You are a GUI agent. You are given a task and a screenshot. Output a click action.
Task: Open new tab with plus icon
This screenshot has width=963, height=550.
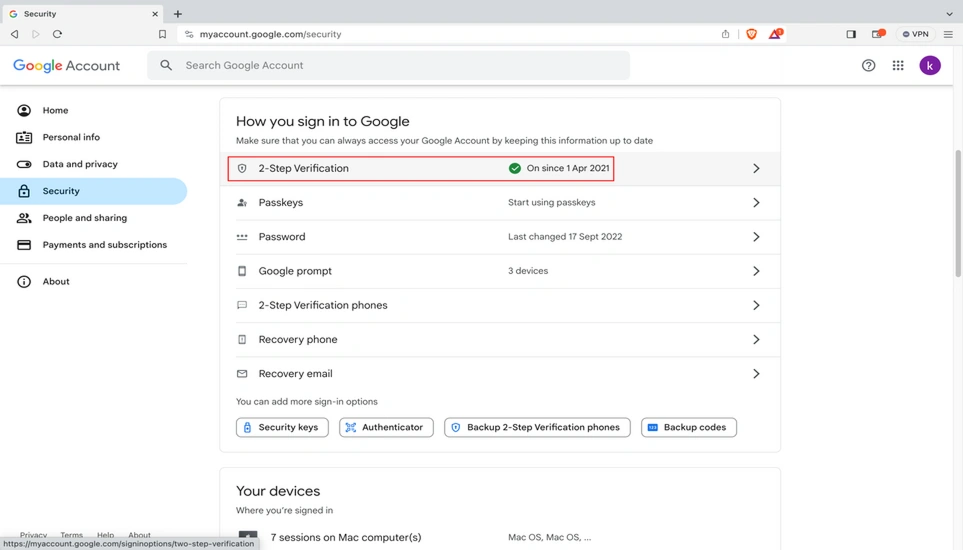[177, 14]
